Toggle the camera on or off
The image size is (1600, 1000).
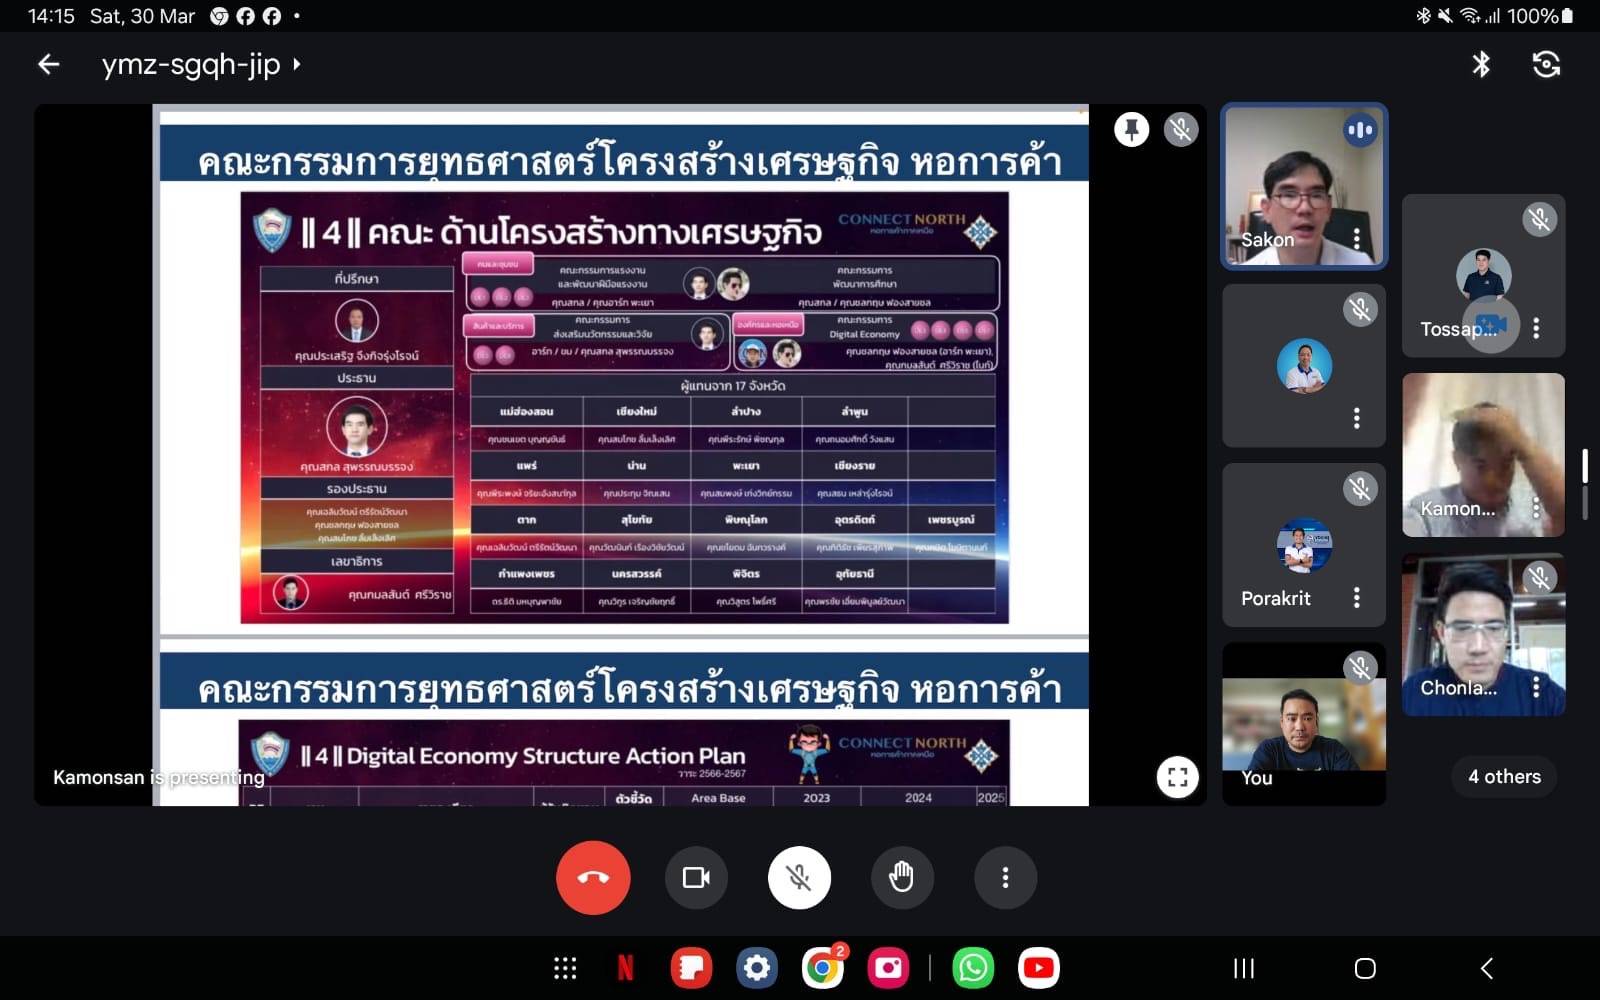696,878
